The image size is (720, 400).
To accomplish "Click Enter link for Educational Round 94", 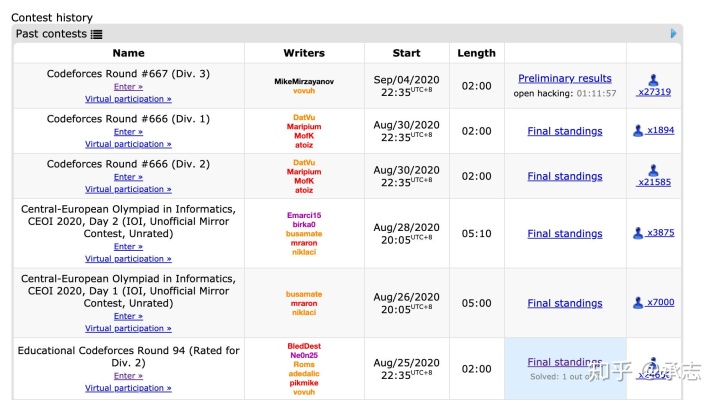I will tap(128, 376).
